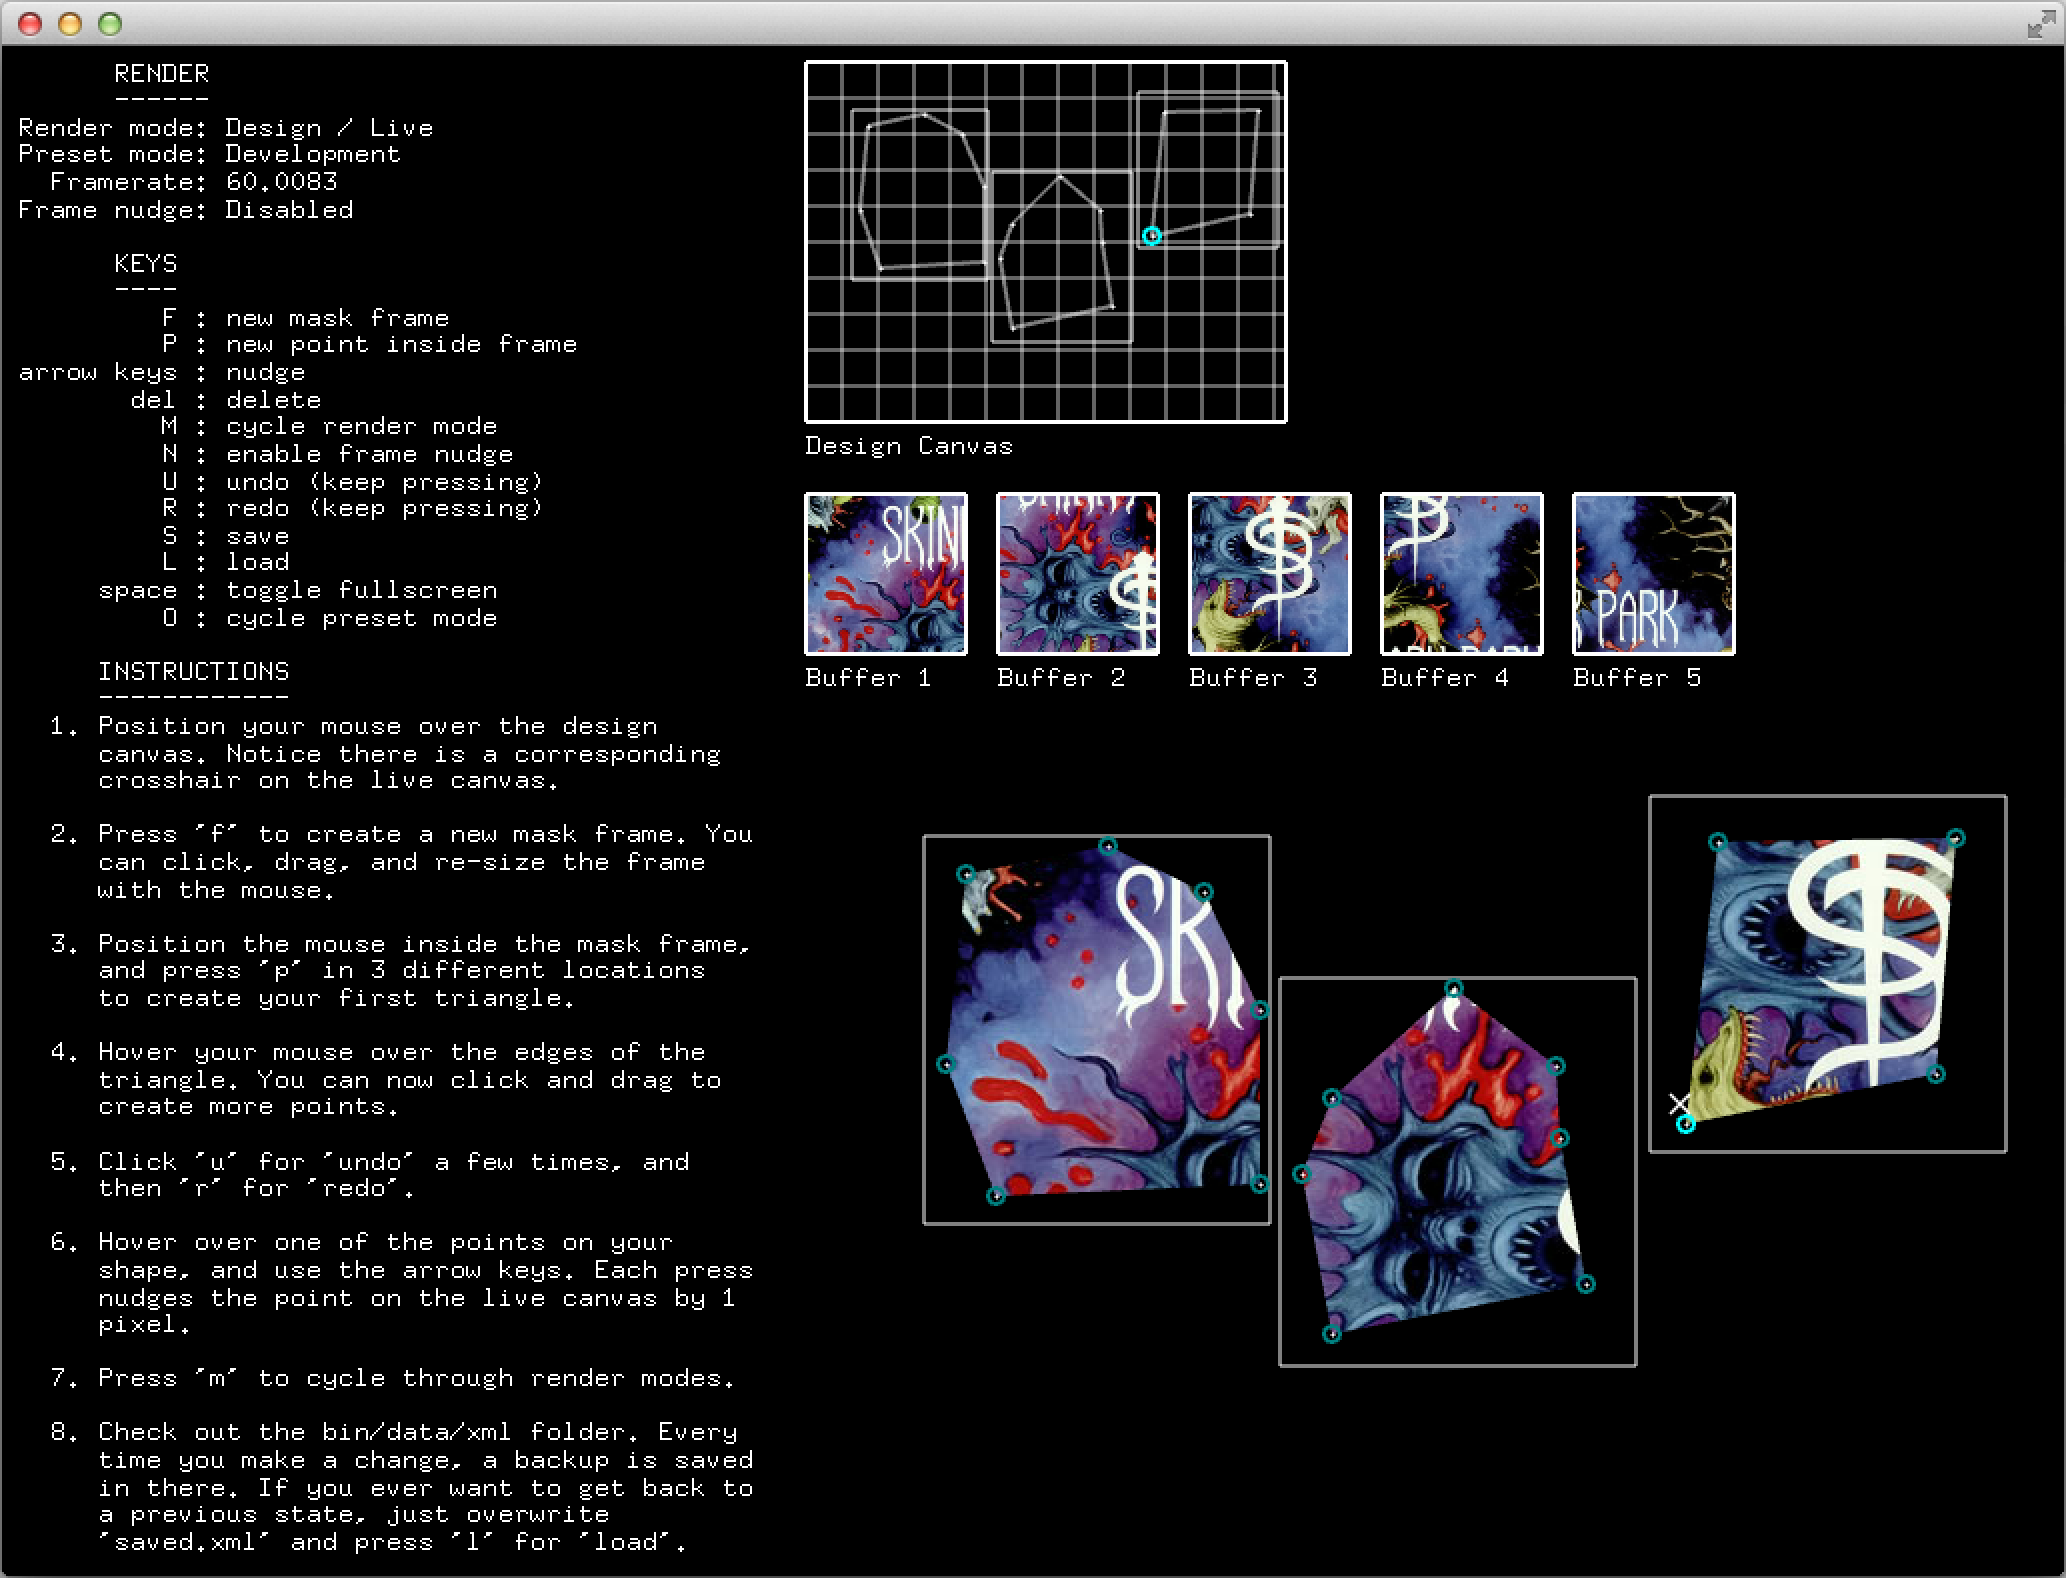Click the 'Design Canvas' label
Image resolution: width=2066 pixels, height=1578 pixels.
(909, 446)
